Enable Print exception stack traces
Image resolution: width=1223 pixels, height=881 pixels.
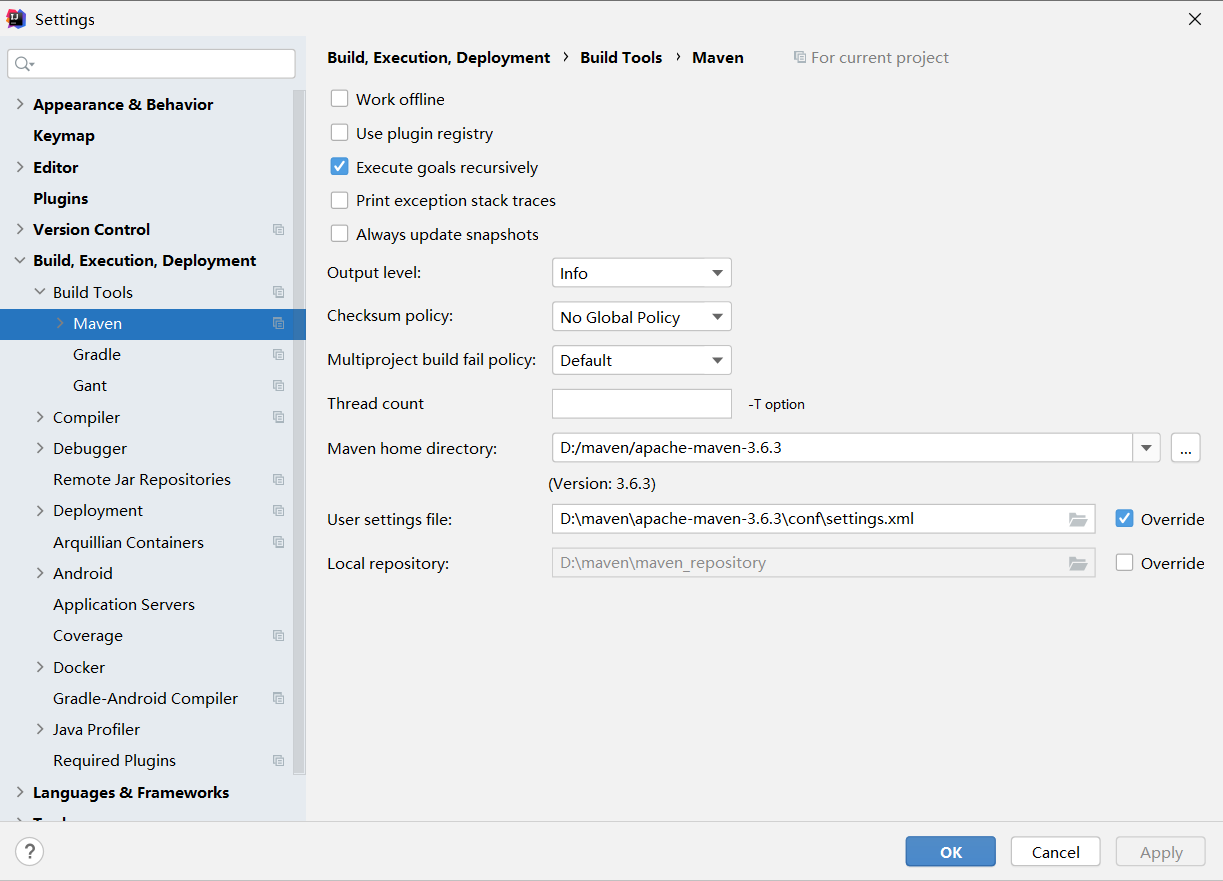(339, 200)
